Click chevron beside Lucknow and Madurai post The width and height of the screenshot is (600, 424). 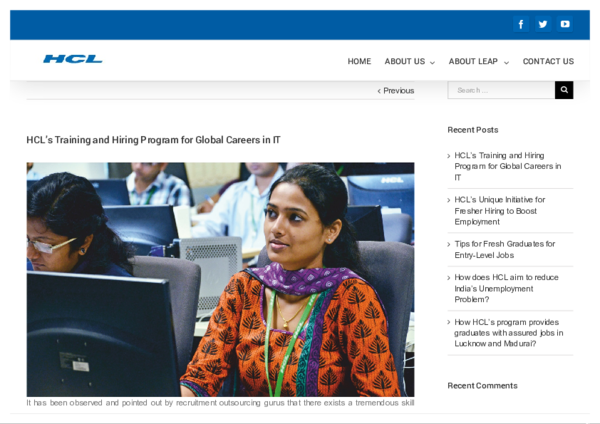(x=449, y=322)
